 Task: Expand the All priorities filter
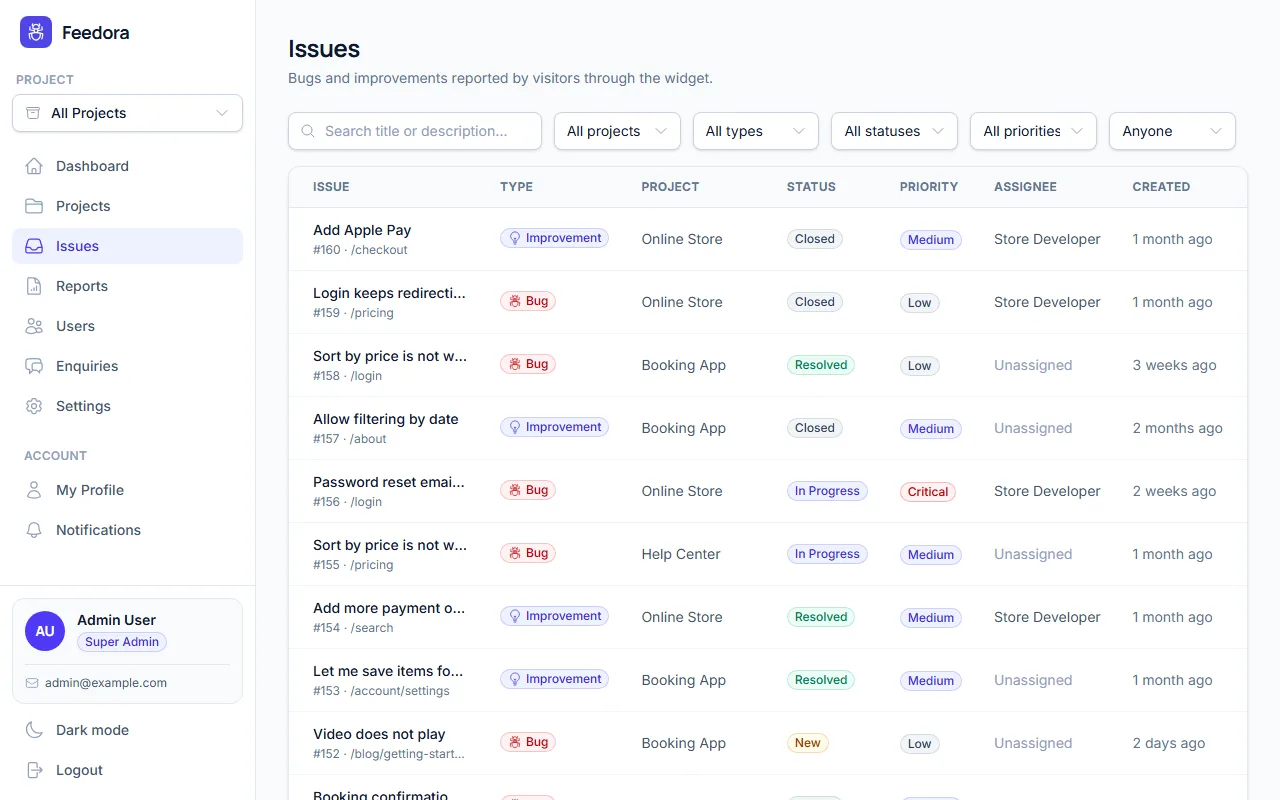1033,131
